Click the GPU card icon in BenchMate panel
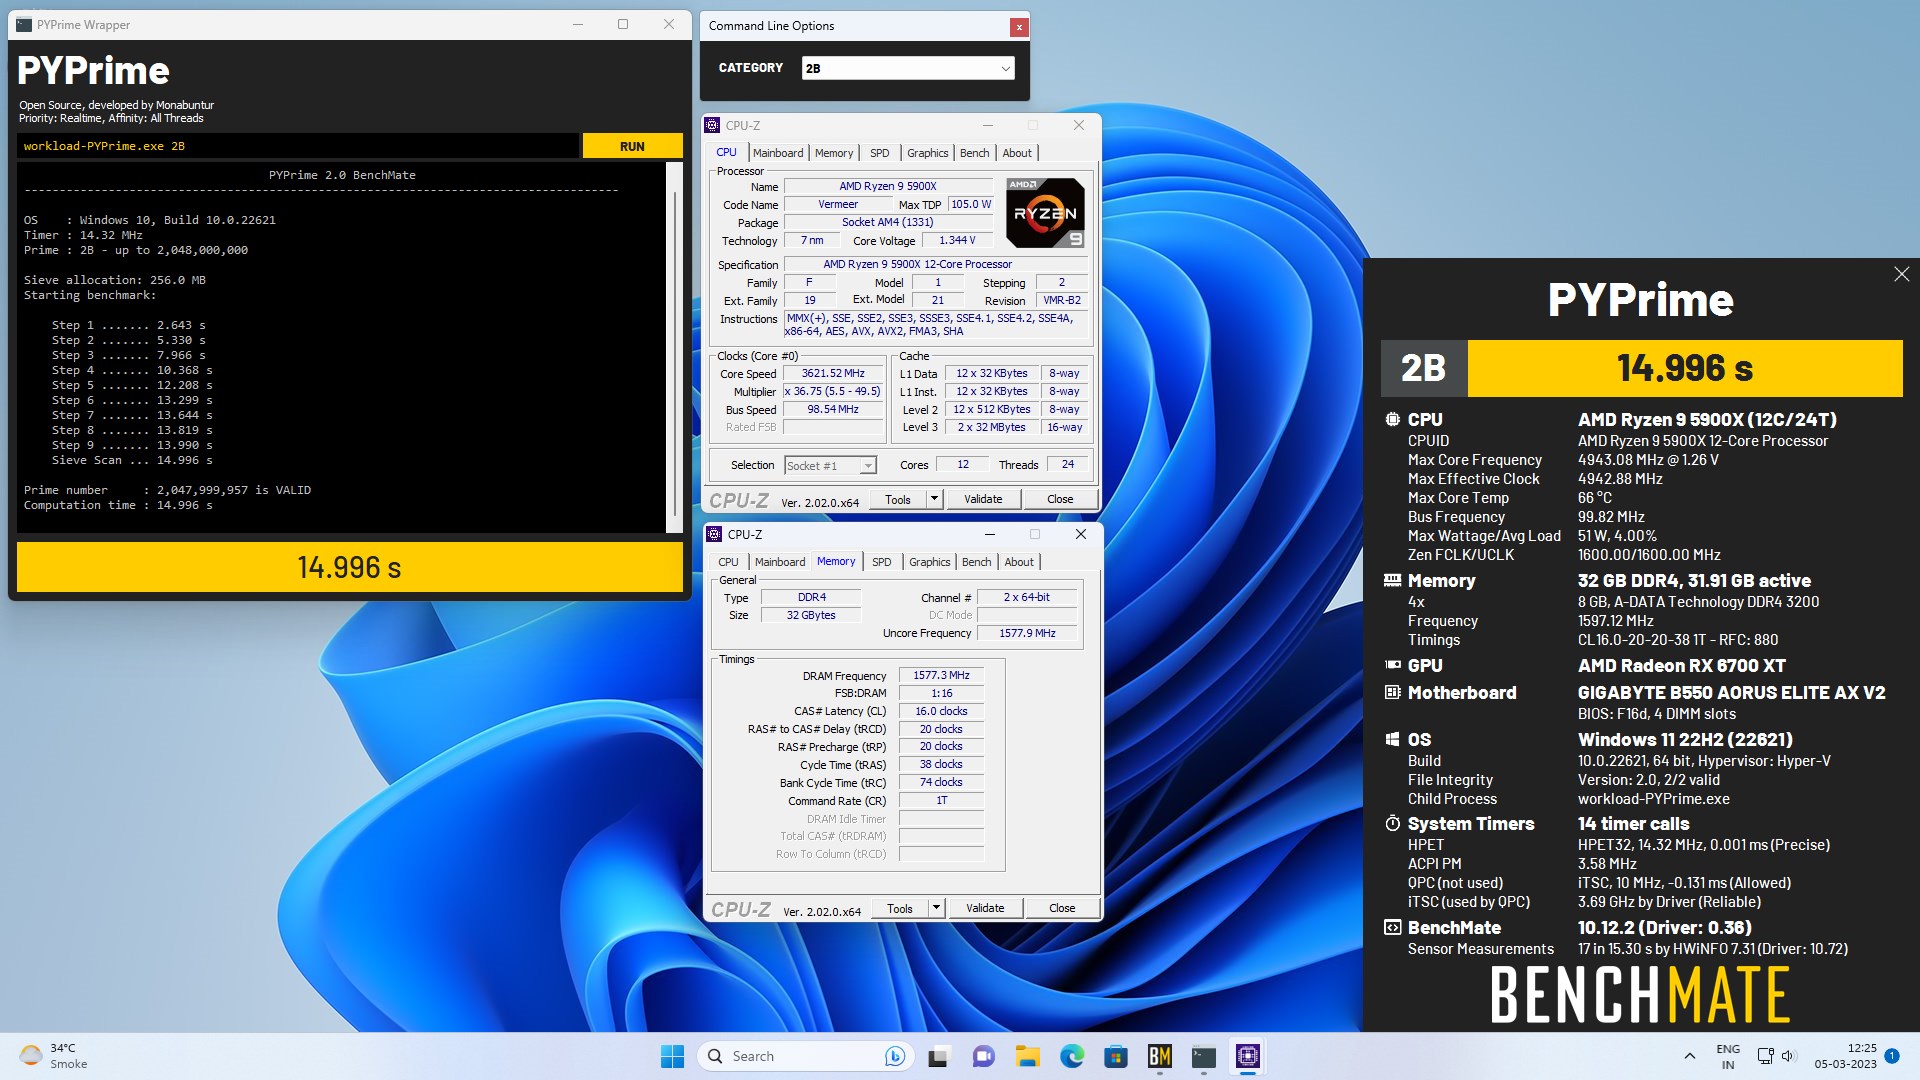Screen dimensions: 1920x1080 1392,665
